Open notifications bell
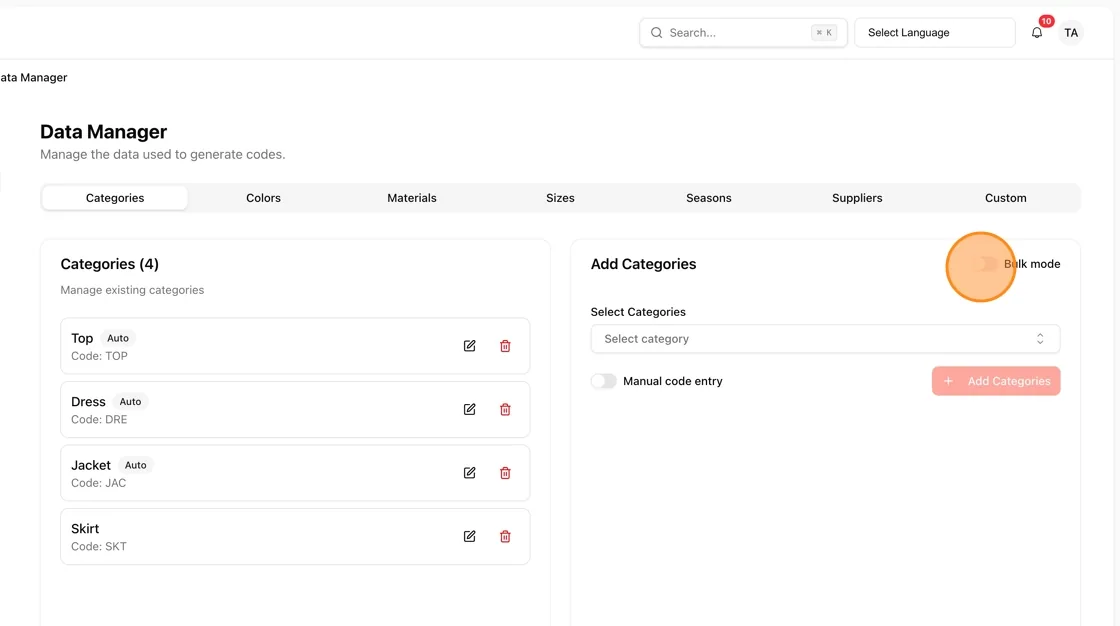Image resolution: width=1120 pixels, height=626 pixels. tap(1036, 33)
